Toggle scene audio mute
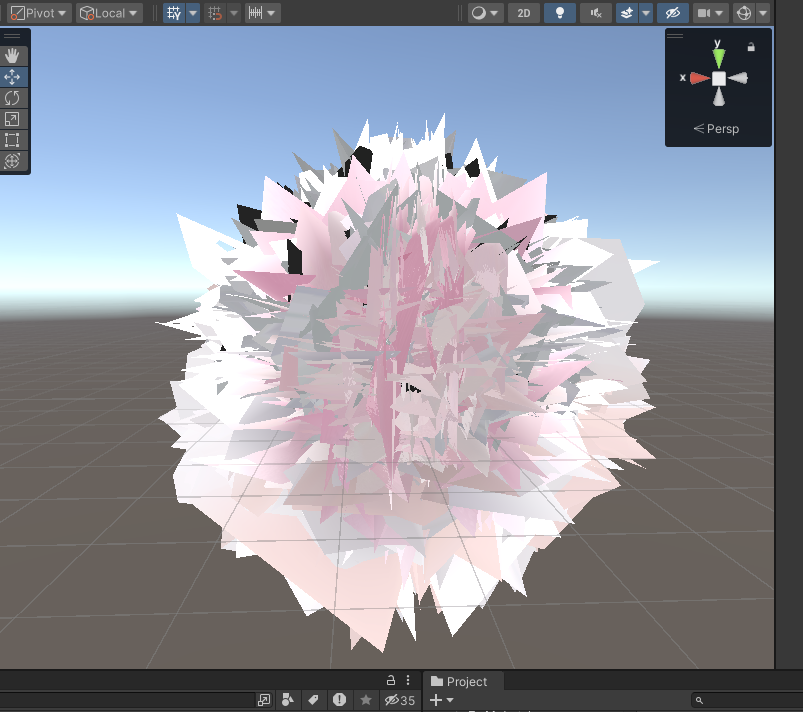 [x=596, y=13]
